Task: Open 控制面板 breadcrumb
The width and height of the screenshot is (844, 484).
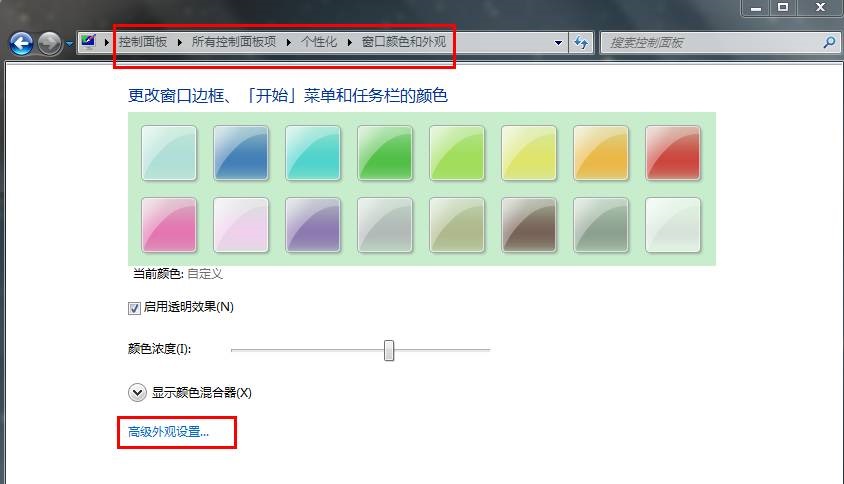Action: click(x=143, y=42)
